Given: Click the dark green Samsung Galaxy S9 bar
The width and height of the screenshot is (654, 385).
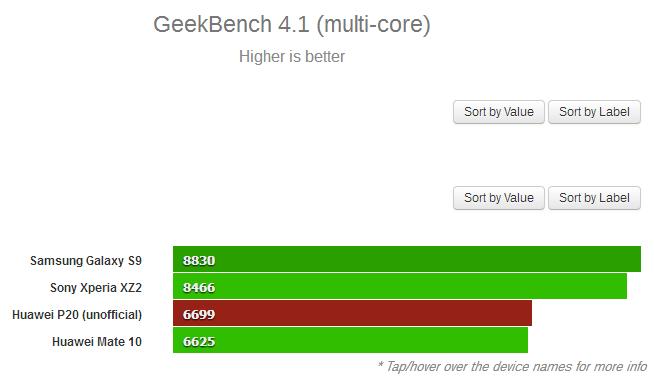Looking at the screenshot, I should (407, 259).
